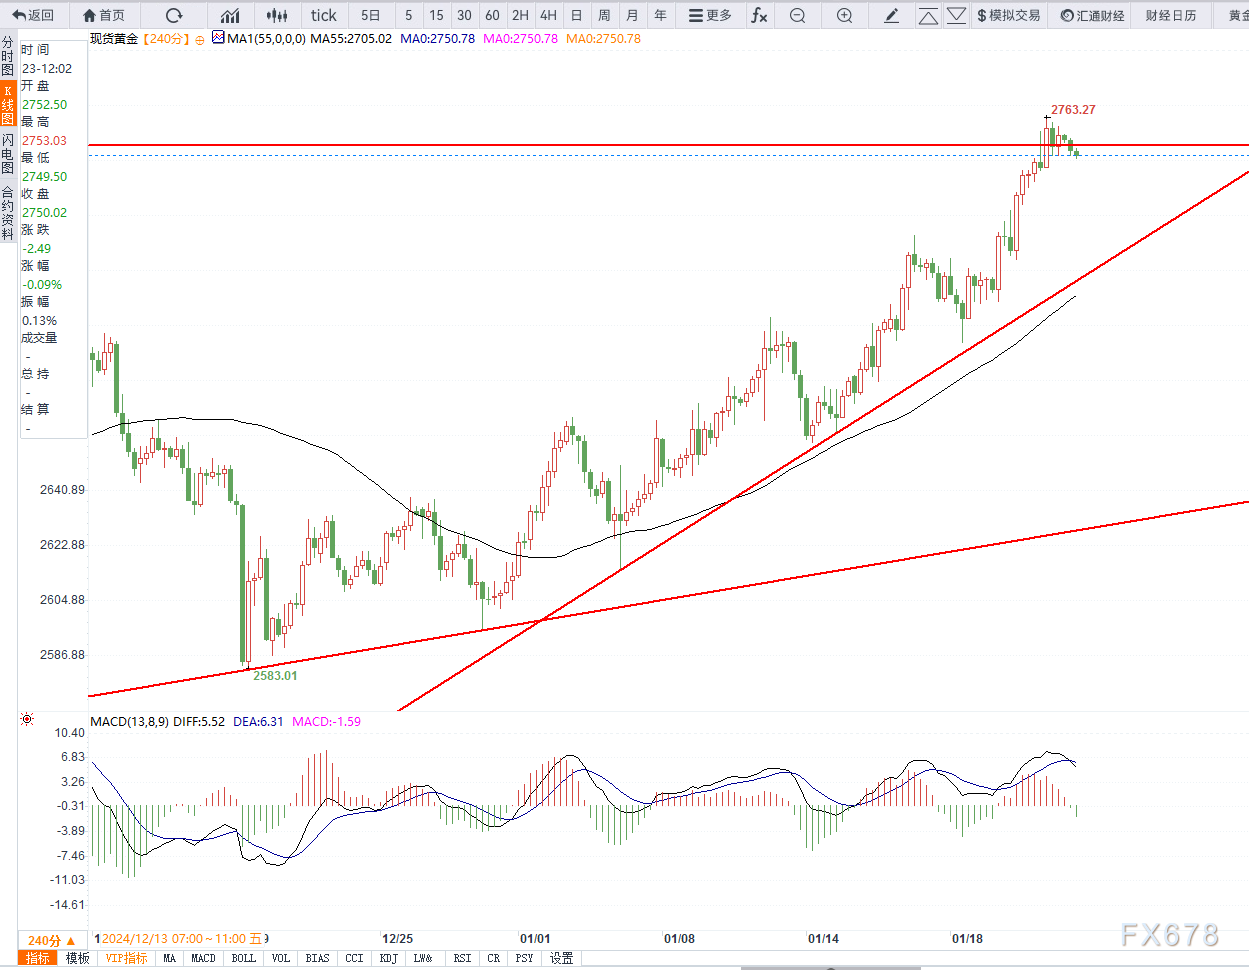Viewport: 1249px width, 970px height.
Task: Switch chart period to 4H
Action: tap(548, 15)
